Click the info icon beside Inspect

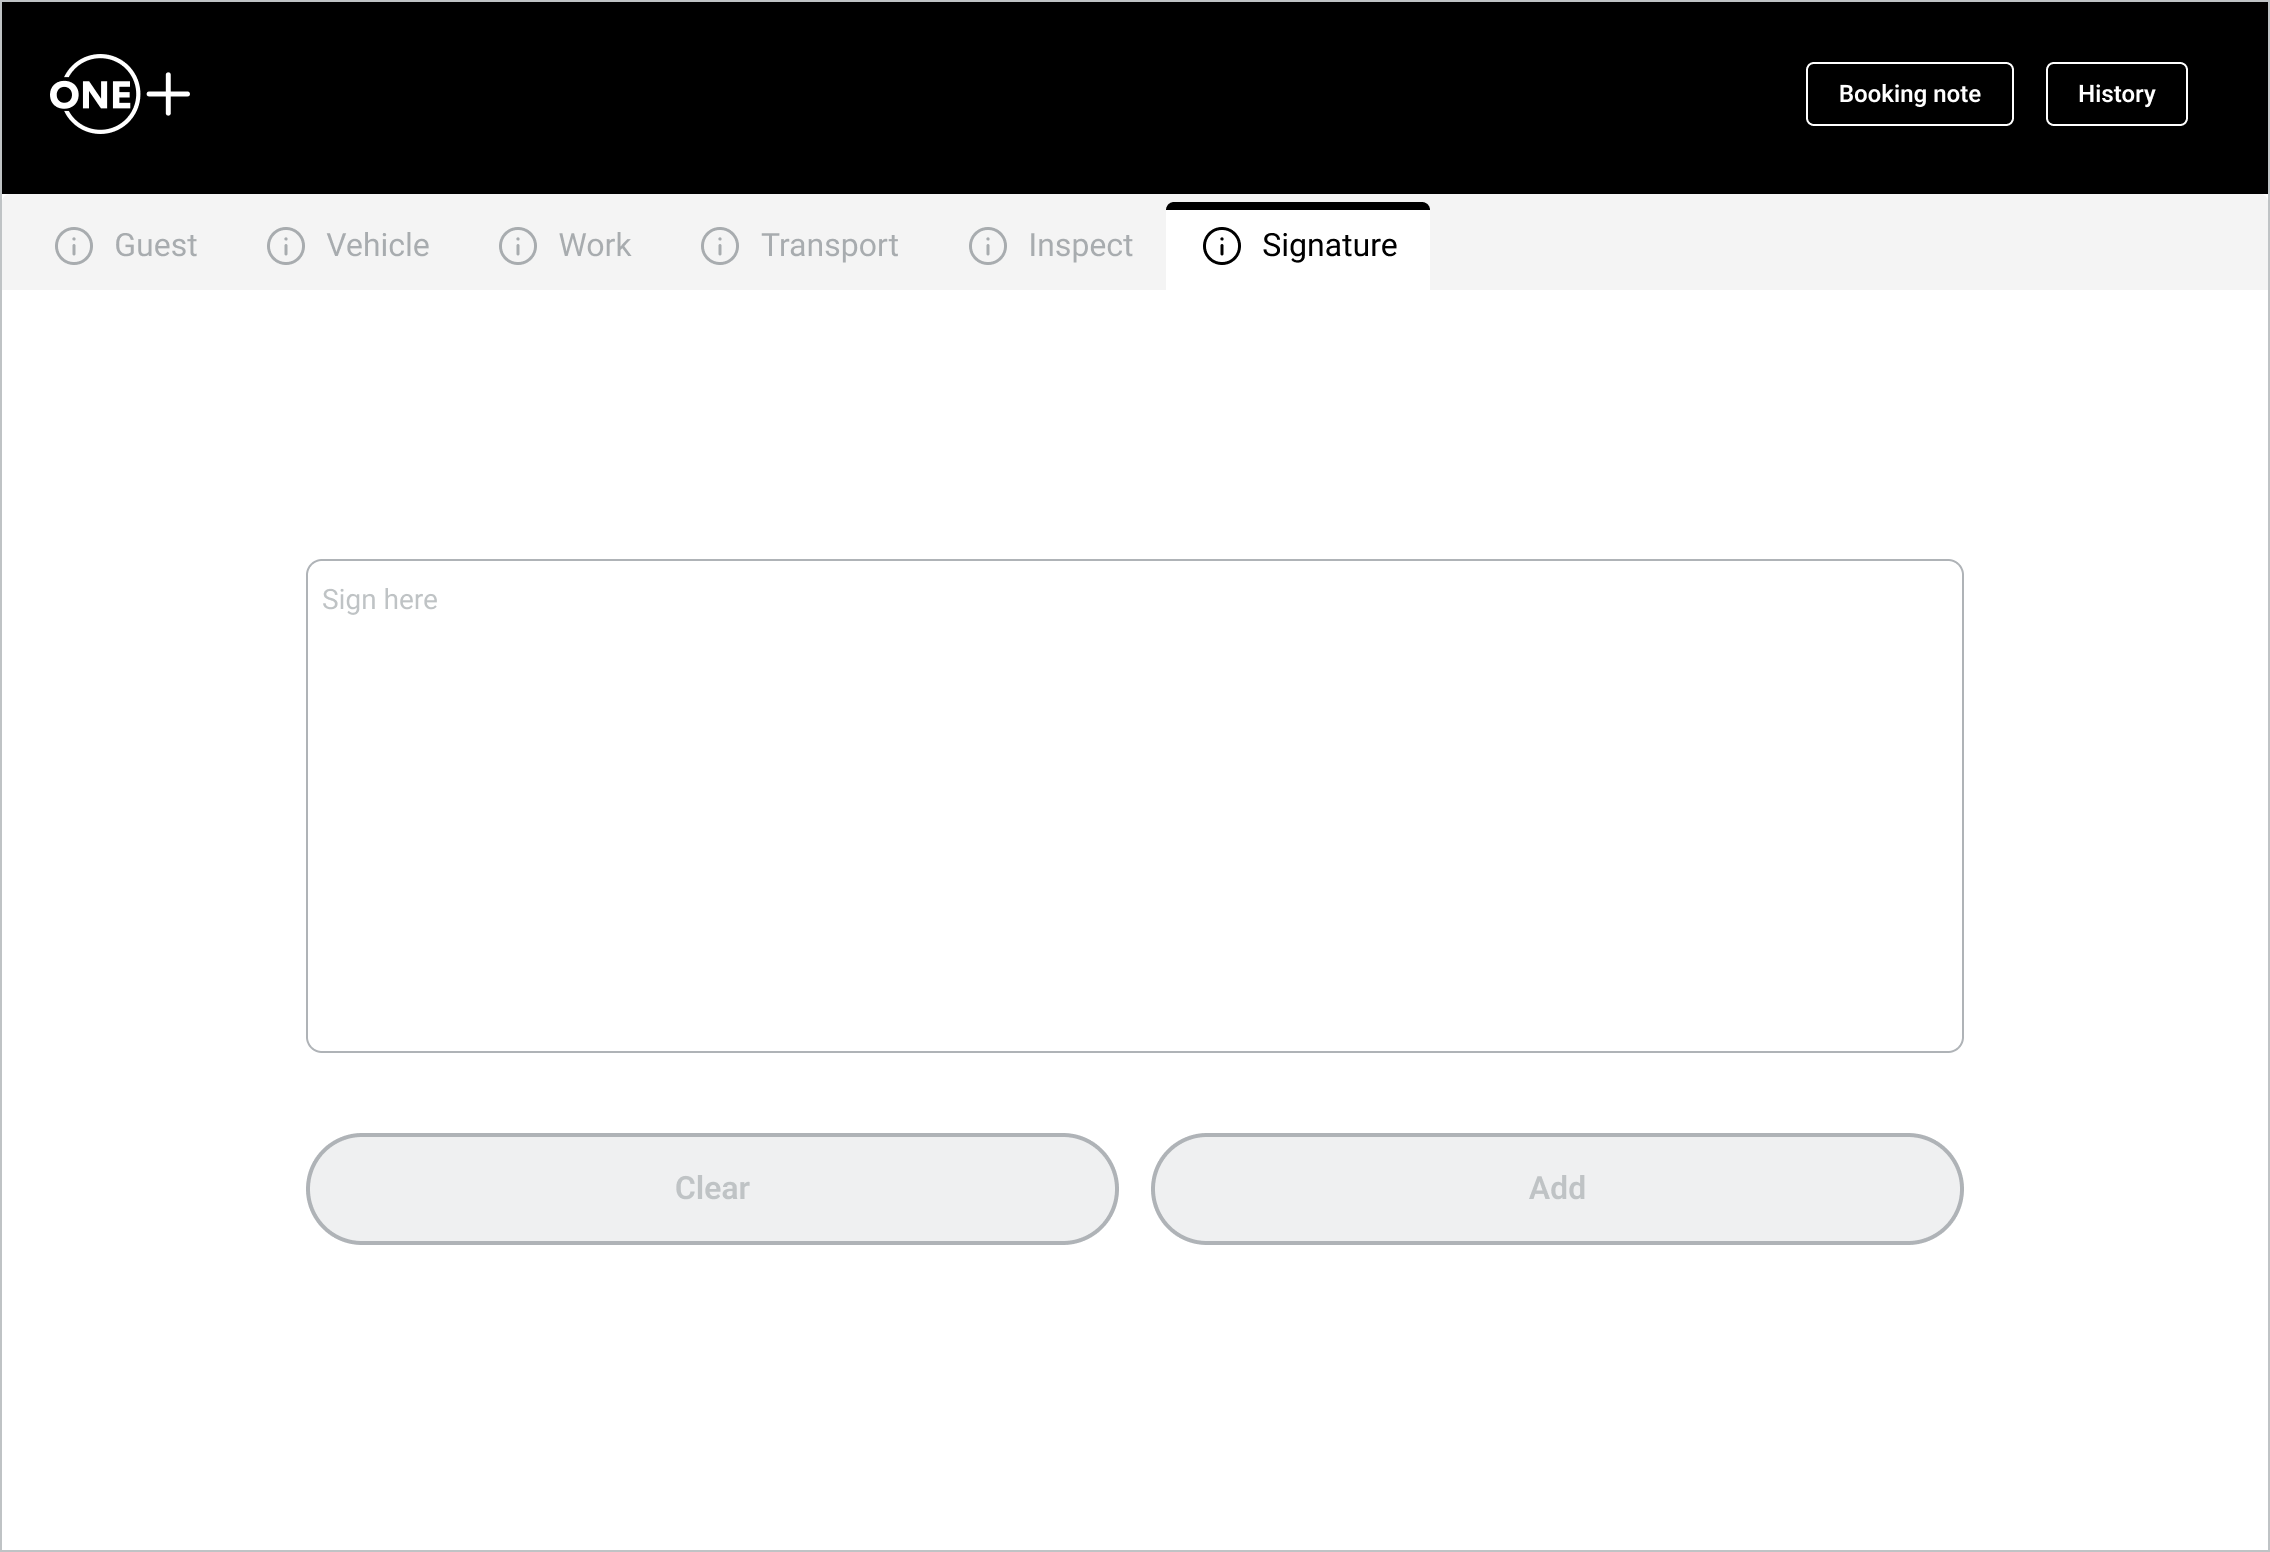coord(988,246)
